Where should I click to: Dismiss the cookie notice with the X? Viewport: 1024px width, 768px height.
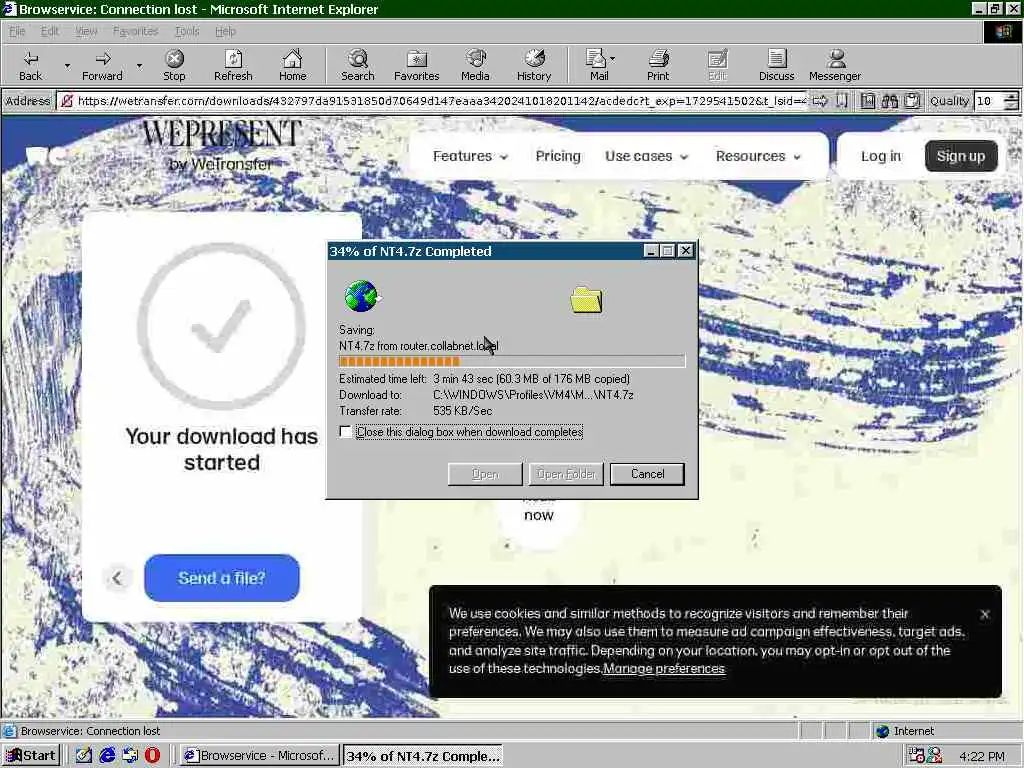tap(985, 614)
